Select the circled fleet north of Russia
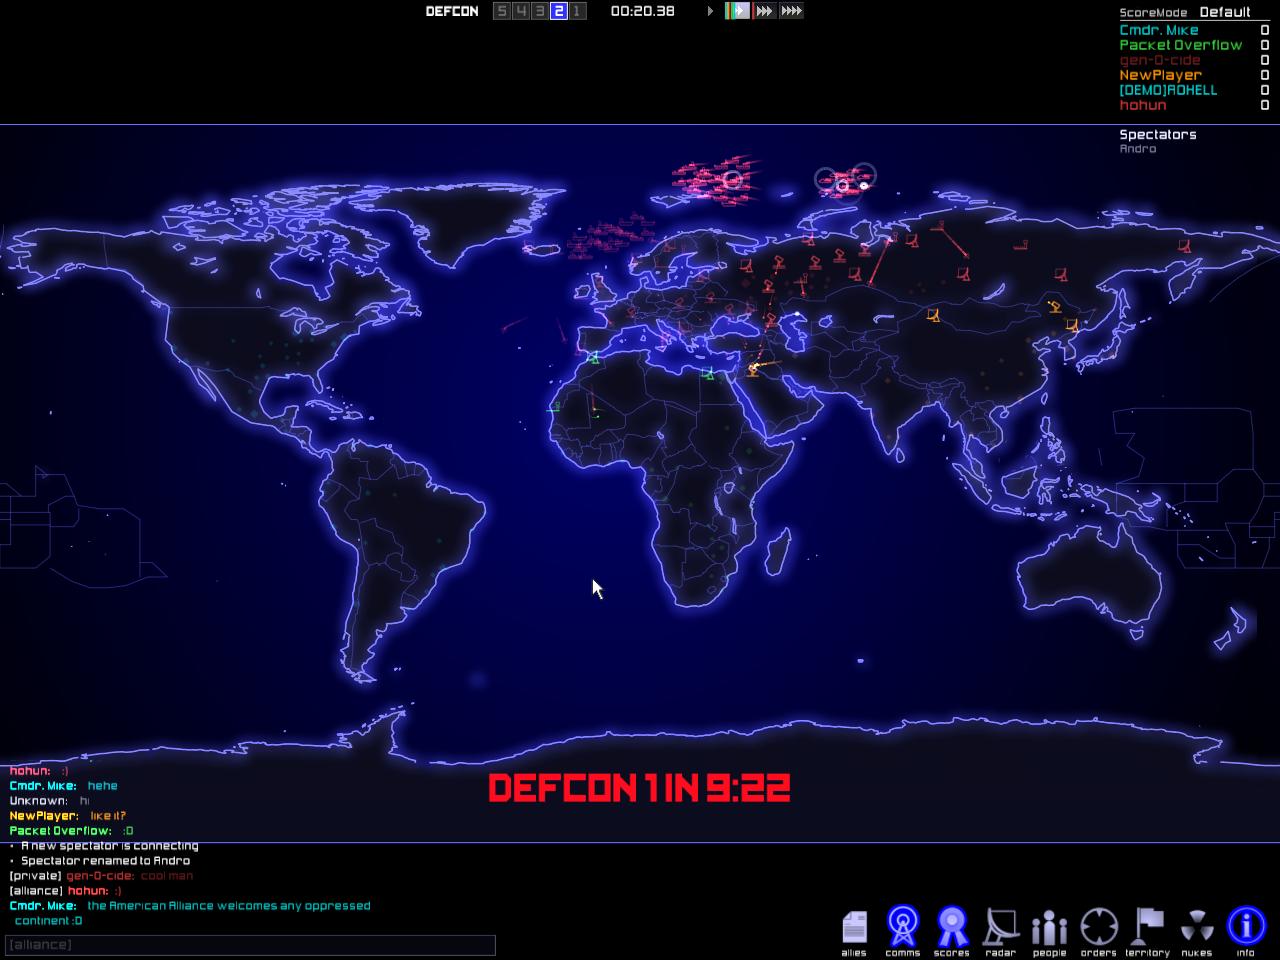The width and height of the screenshot is (1280, 960). (x=845, y=181)
